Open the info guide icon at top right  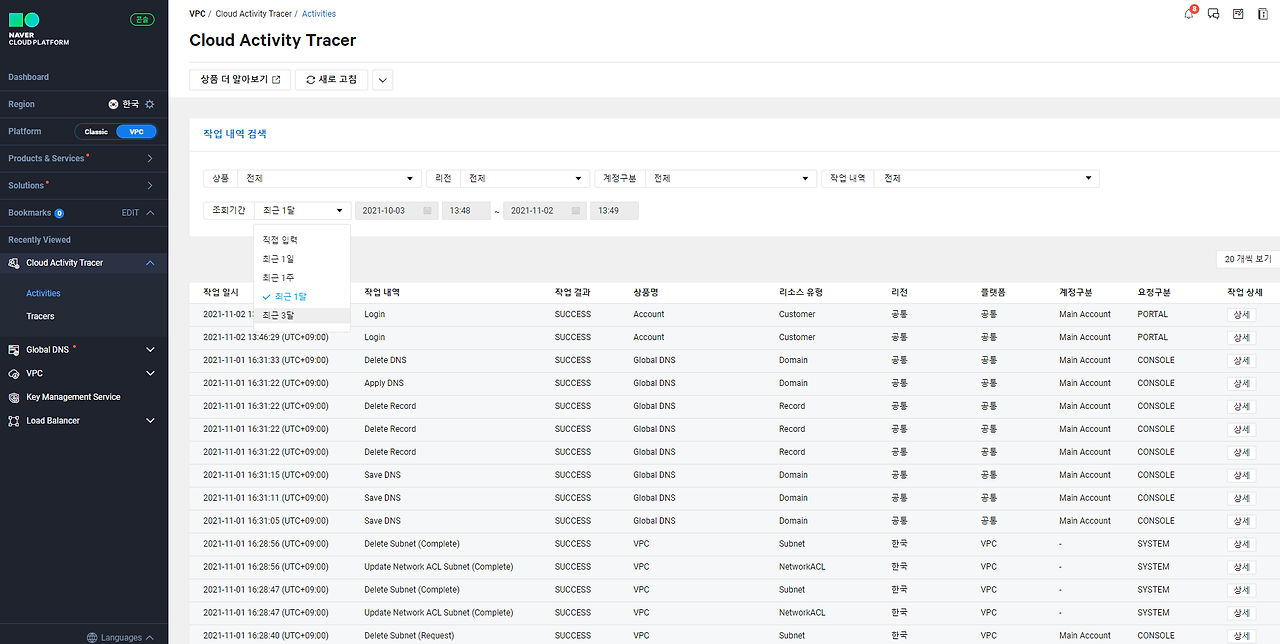click(x=1263, y=14)
